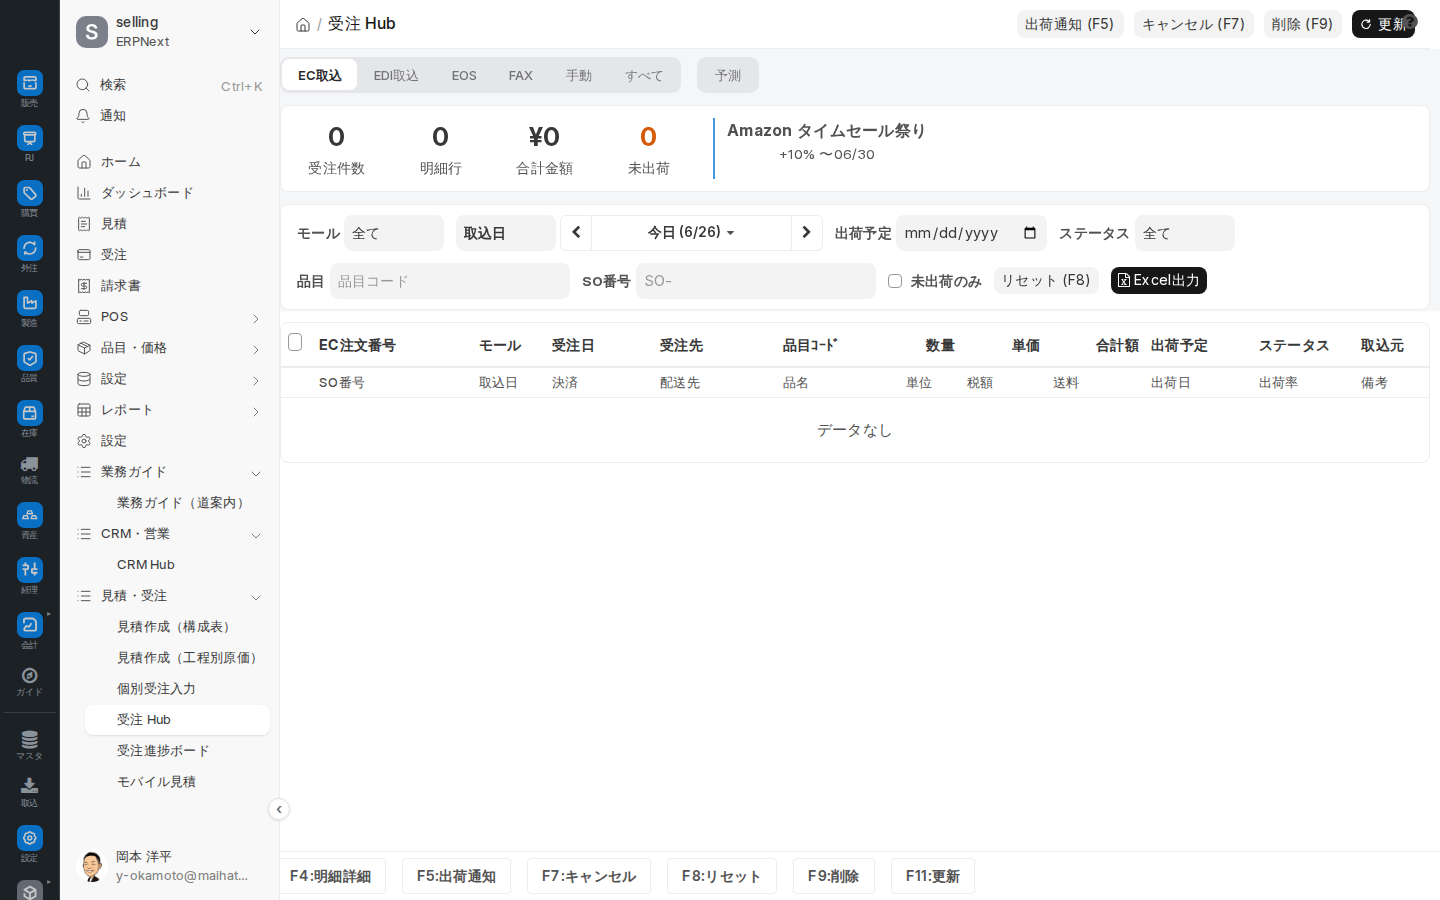
Task: Open the 会計 module icon
Action: point(29,625)
